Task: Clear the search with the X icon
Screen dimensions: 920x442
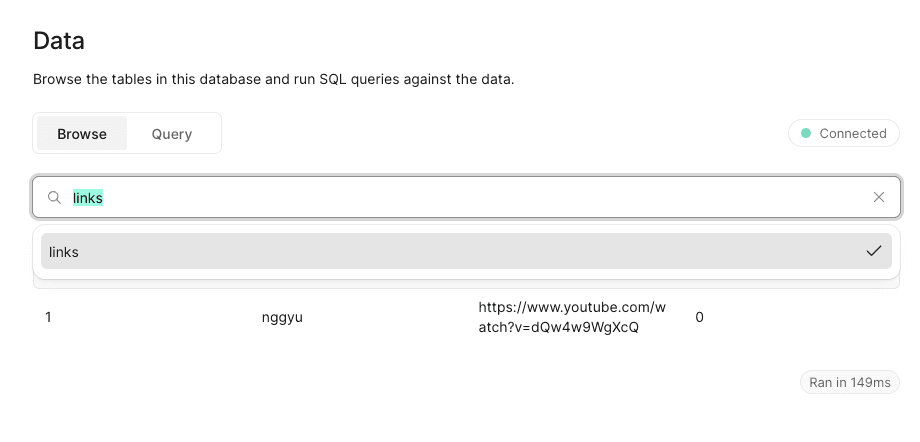Action: 879,198
